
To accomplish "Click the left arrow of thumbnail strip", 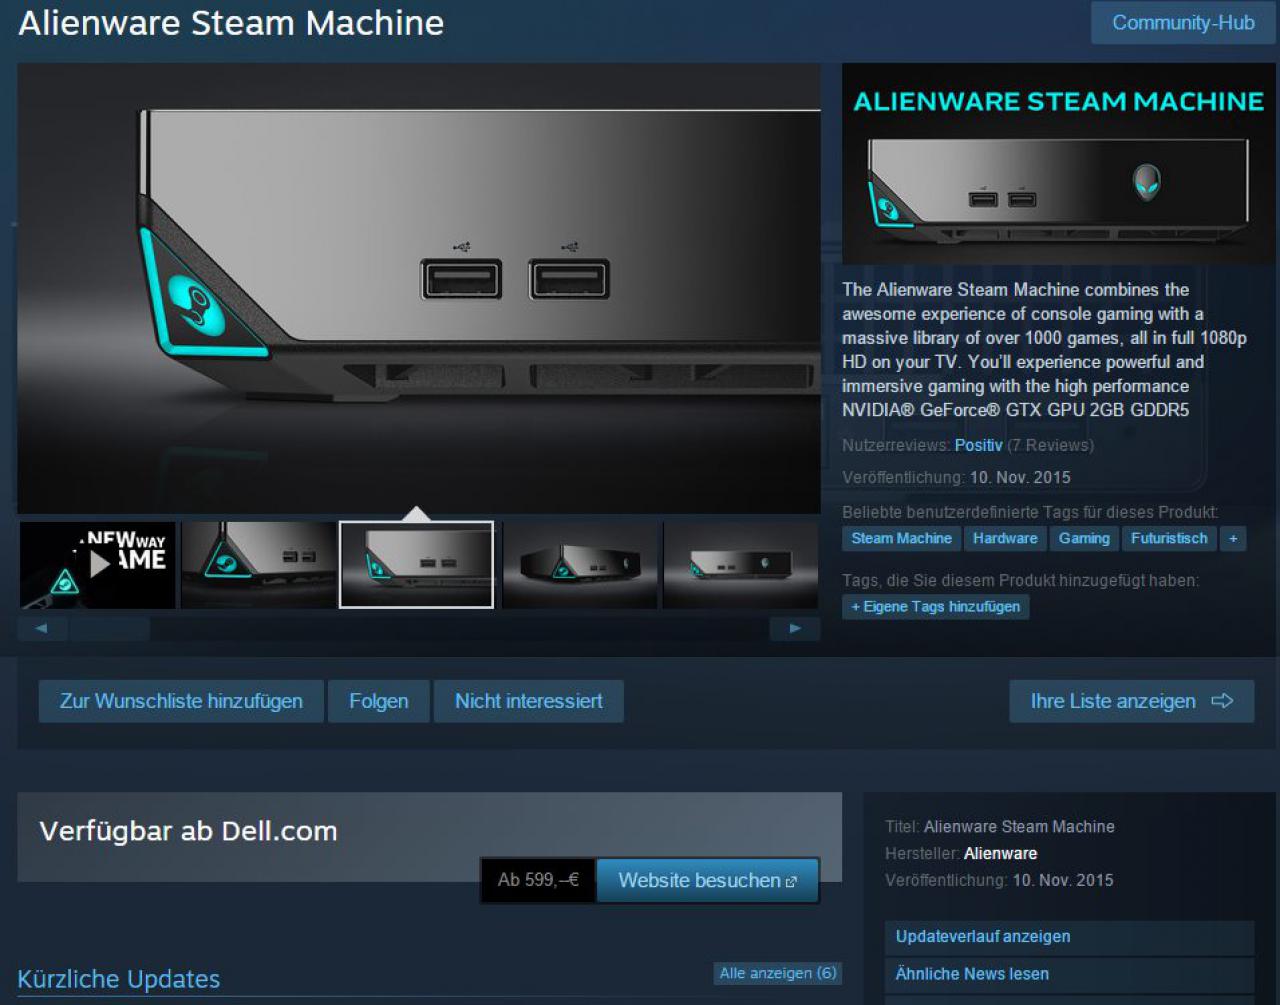I will point(42,628).
